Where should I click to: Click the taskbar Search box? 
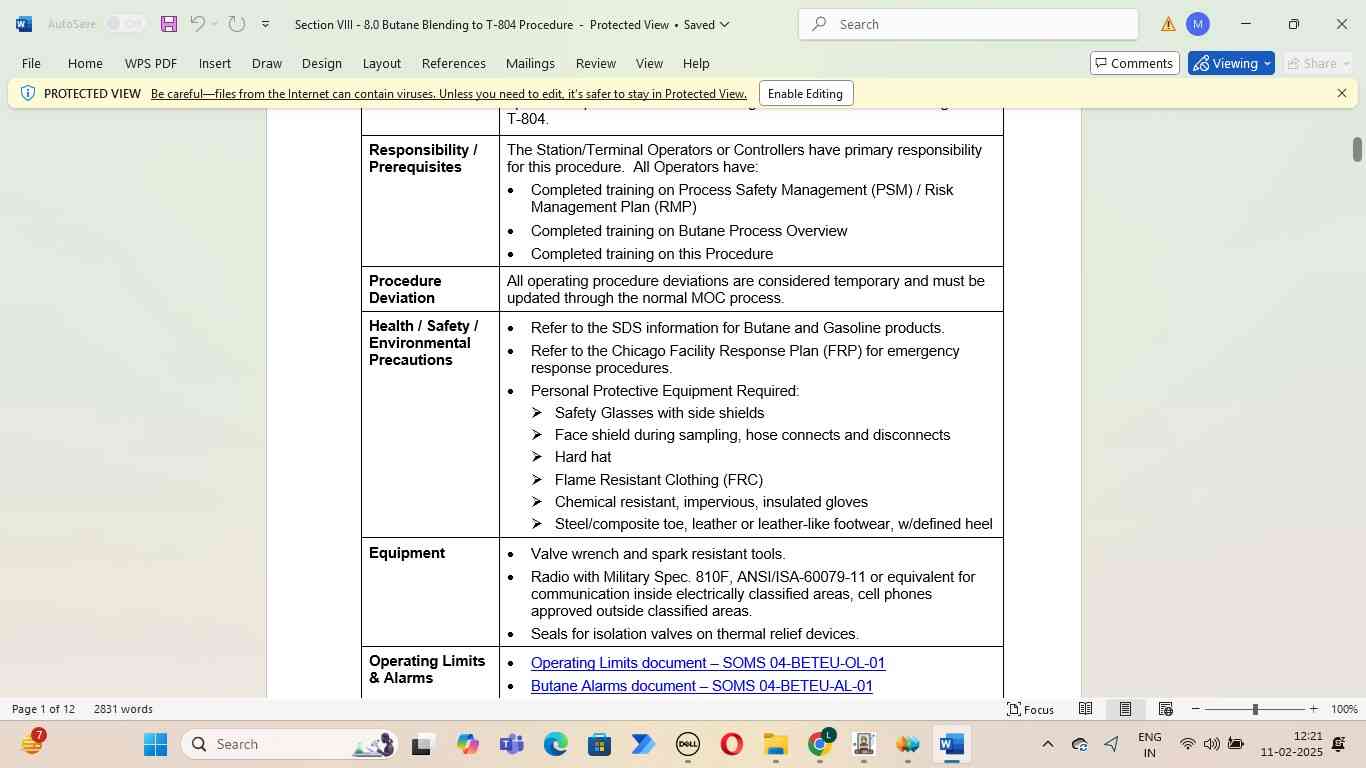point(290,744)
